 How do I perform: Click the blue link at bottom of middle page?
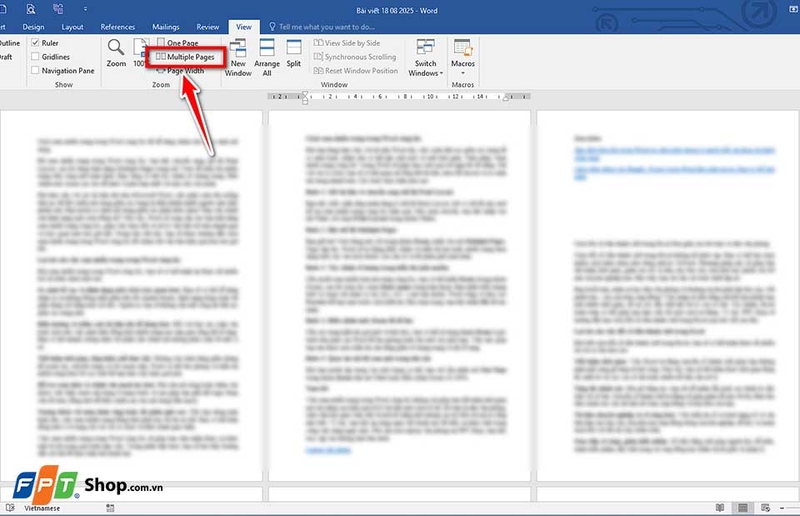point(328,450)
